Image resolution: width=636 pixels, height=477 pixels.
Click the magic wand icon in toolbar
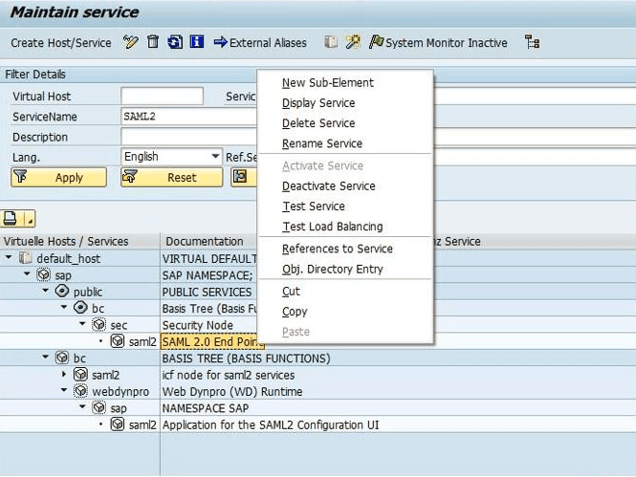353,42
